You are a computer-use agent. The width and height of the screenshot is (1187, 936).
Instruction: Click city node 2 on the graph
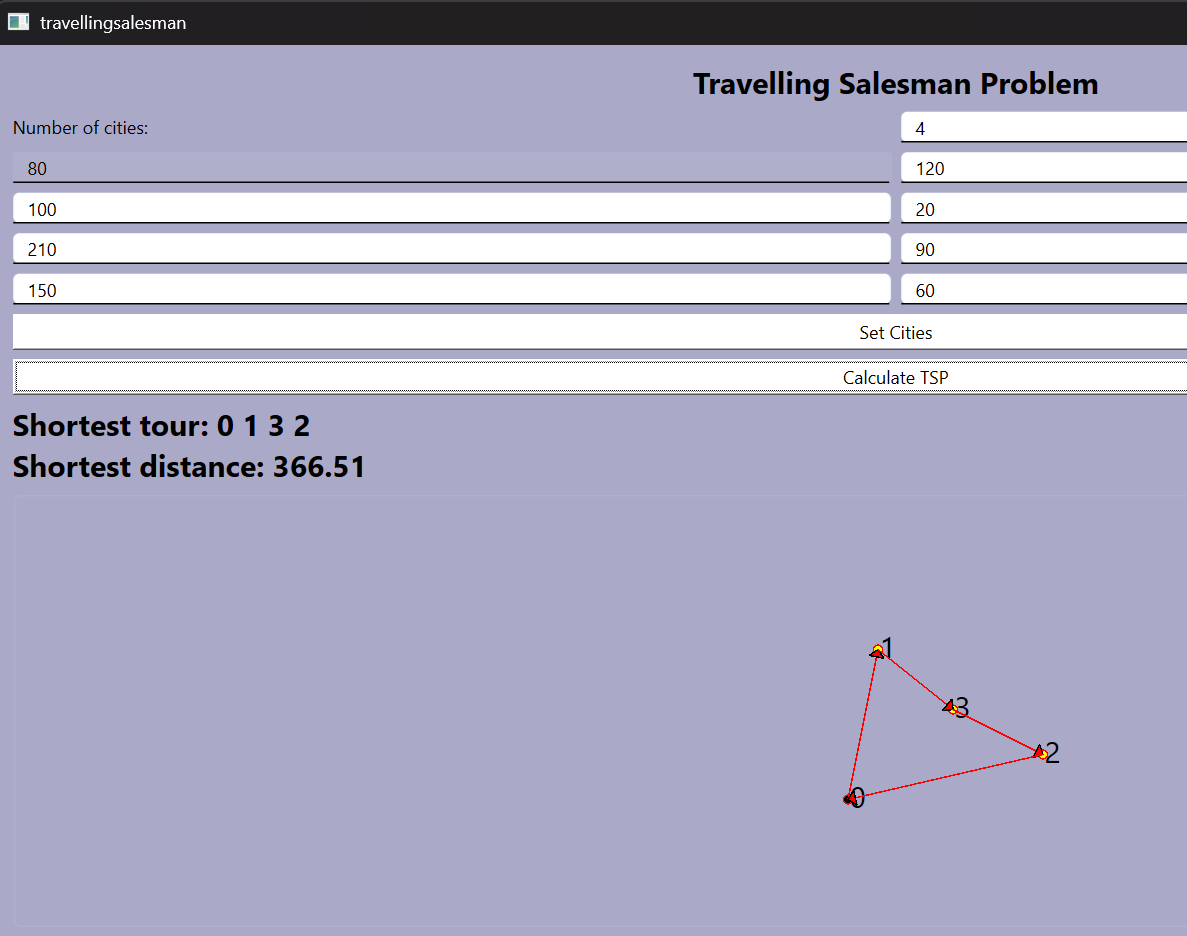pos(1042,753)
